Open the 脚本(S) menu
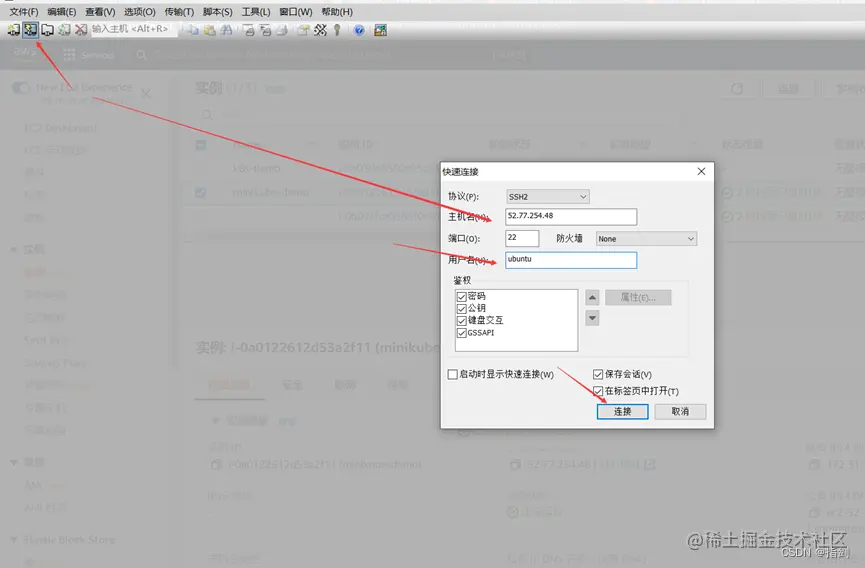865x568 pixels. pyautogui.click(x=217, y=12)
